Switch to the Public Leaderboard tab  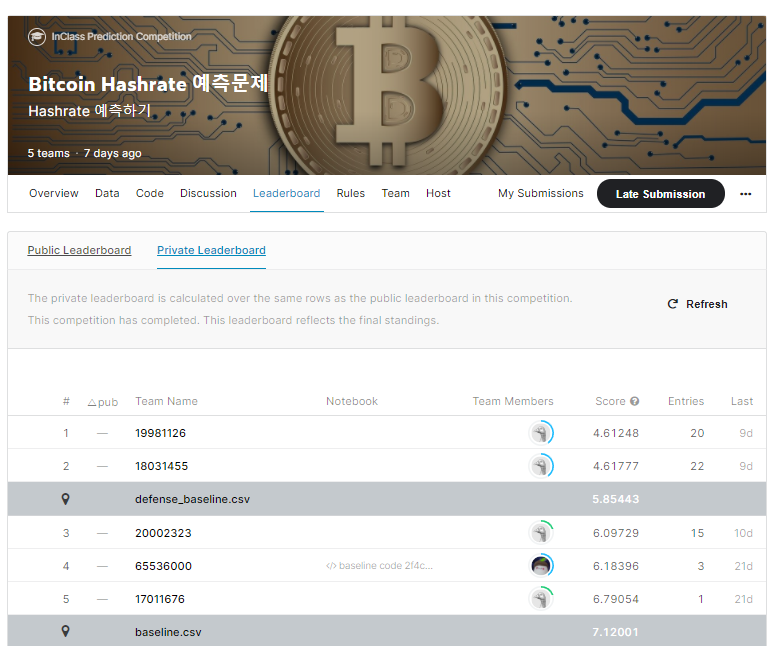(x=79, y=250)
